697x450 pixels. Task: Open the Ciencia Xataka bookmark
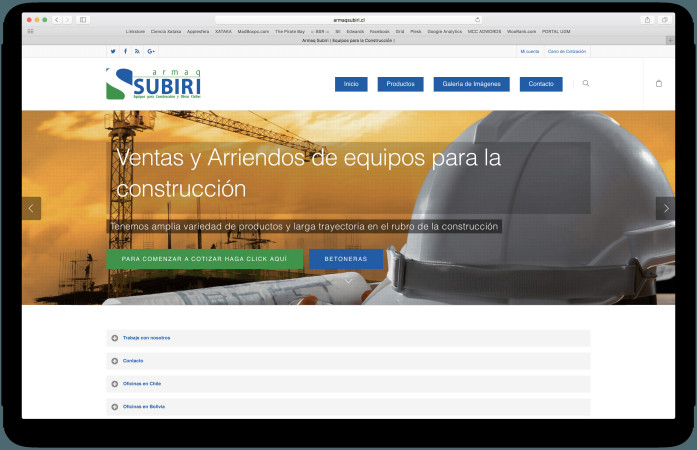[166, 32]
